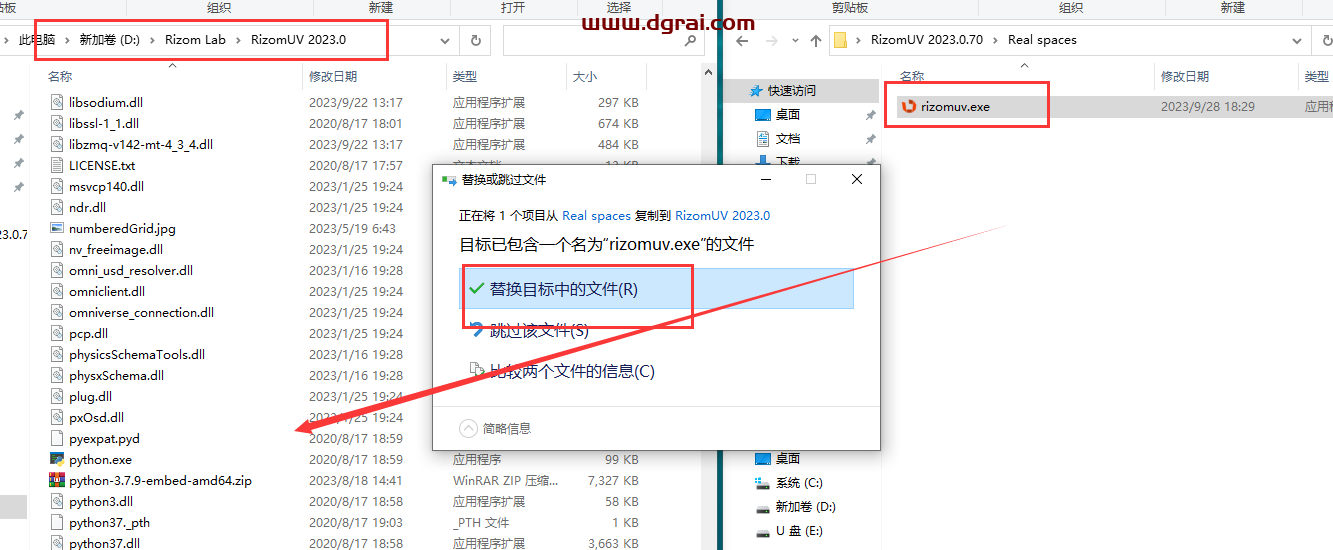Open address dropdown in right Explorer window

coord(1297,41)
